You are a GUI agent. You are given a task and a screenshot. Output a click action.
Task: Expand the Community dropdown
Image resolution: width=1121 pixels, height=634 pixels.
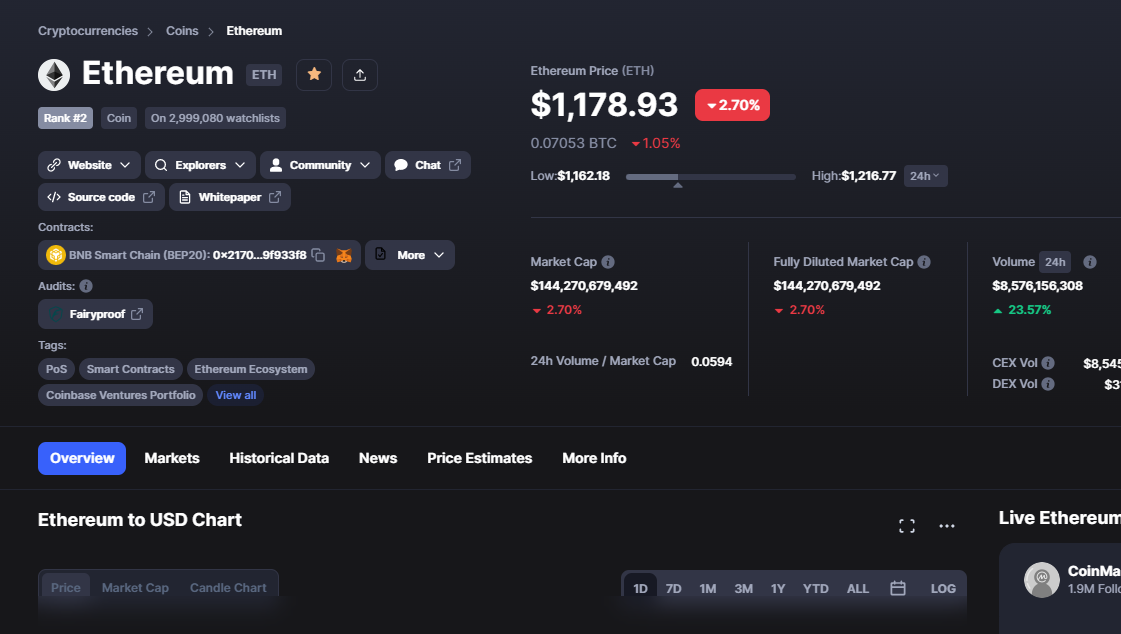320,165
